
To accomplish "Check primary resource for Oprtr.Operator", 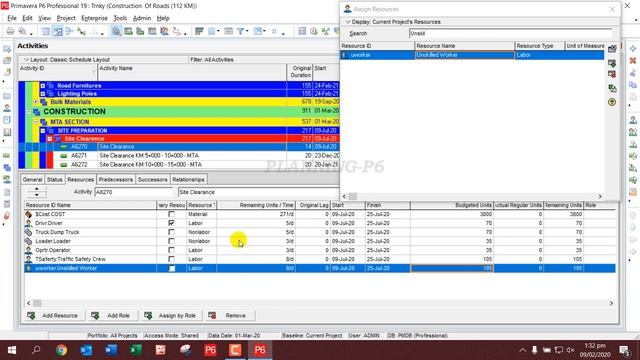I will [x=171, y=250].
